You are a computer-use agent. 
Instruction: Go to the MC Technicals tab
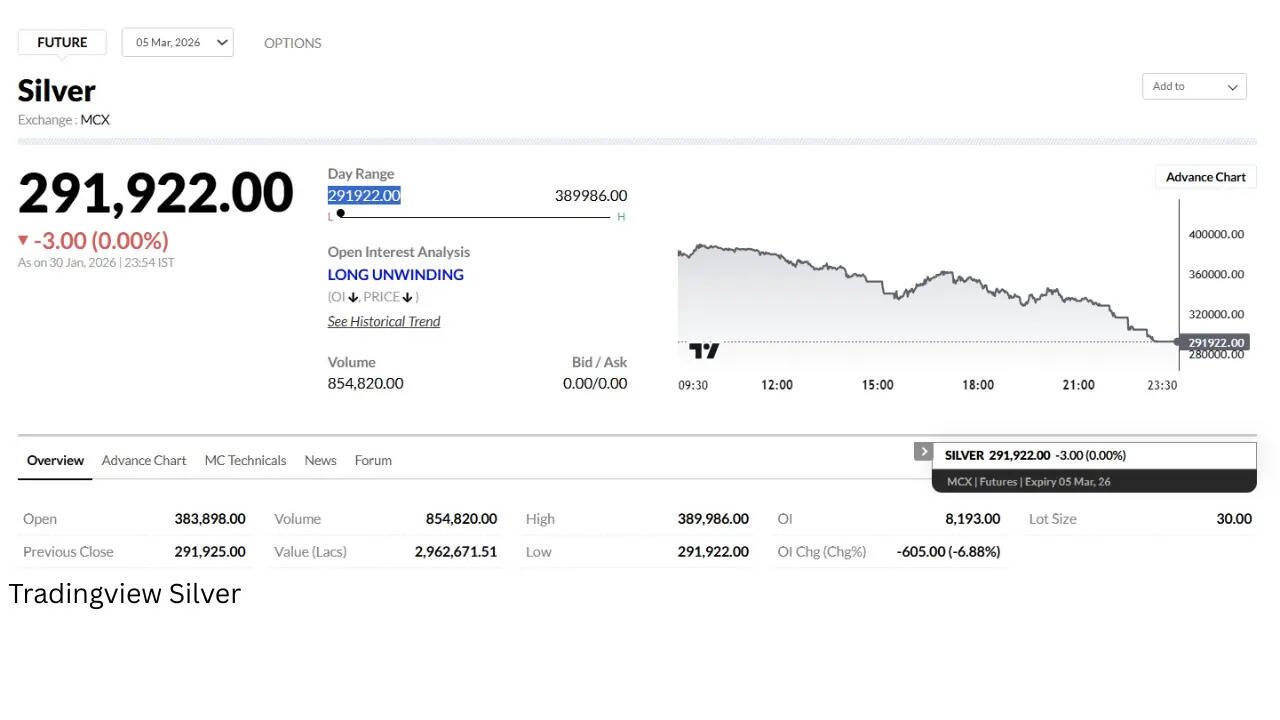(245, 460)
